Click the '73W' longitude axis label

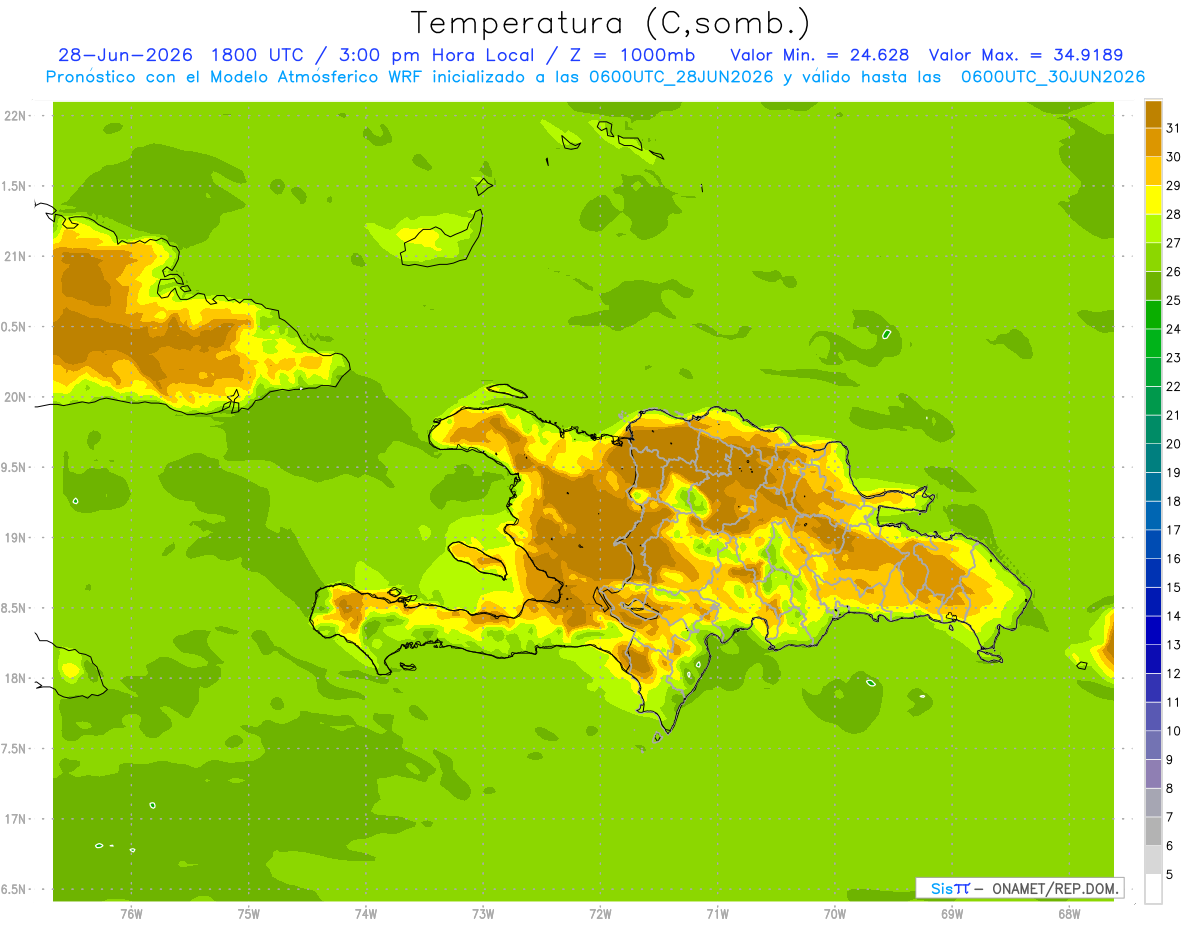(483, 913)
